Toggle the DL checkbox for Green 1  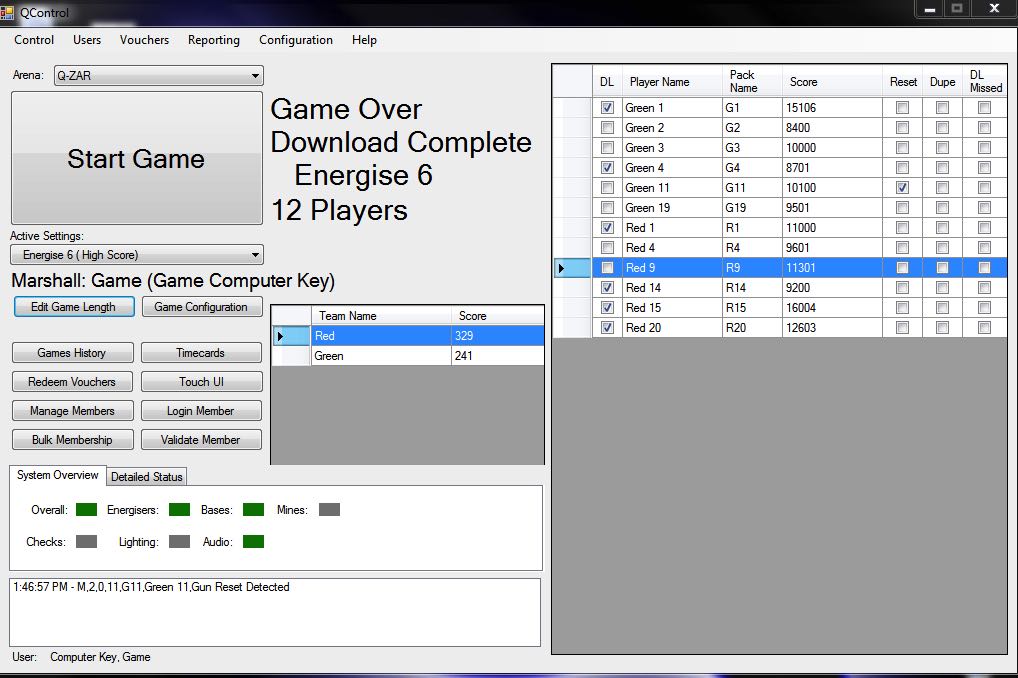tap(607, 108)
